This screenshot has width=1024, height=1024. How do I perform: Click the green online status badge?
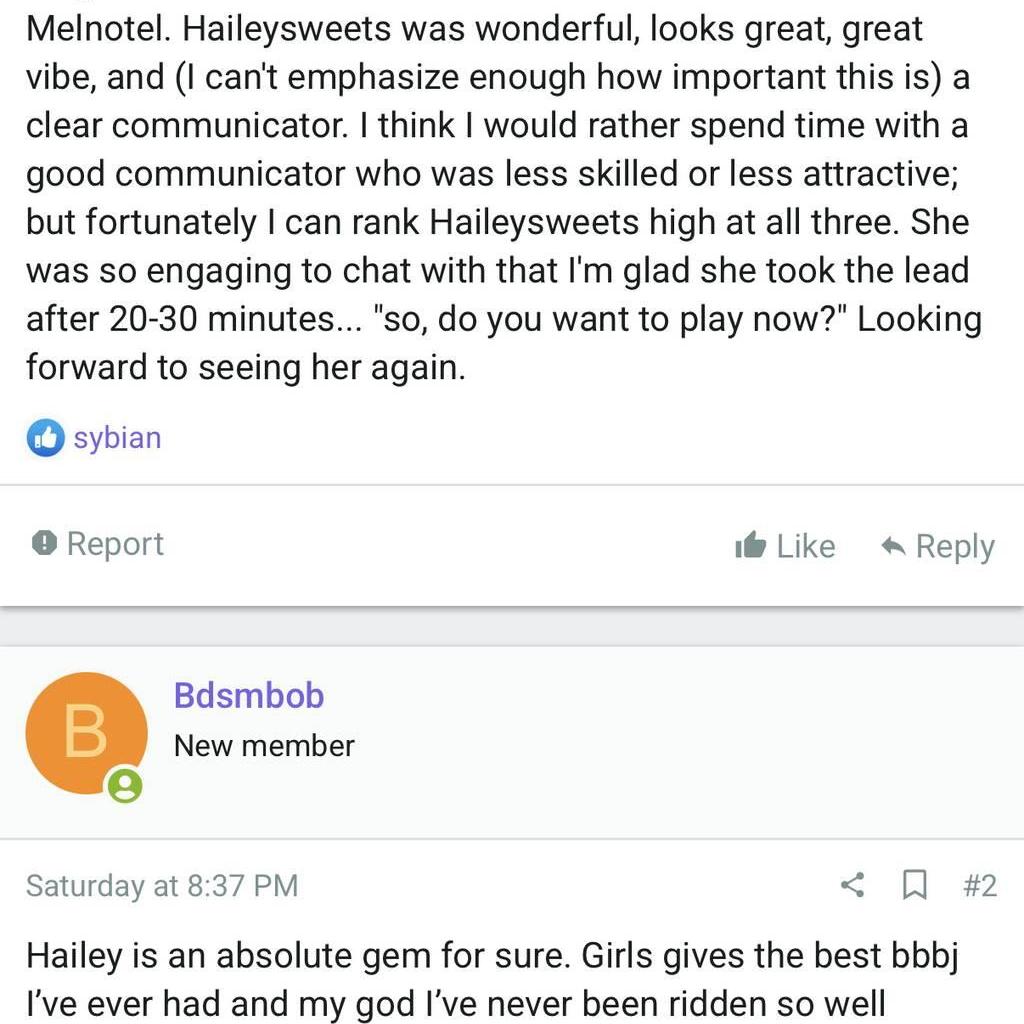click(125, 785)
